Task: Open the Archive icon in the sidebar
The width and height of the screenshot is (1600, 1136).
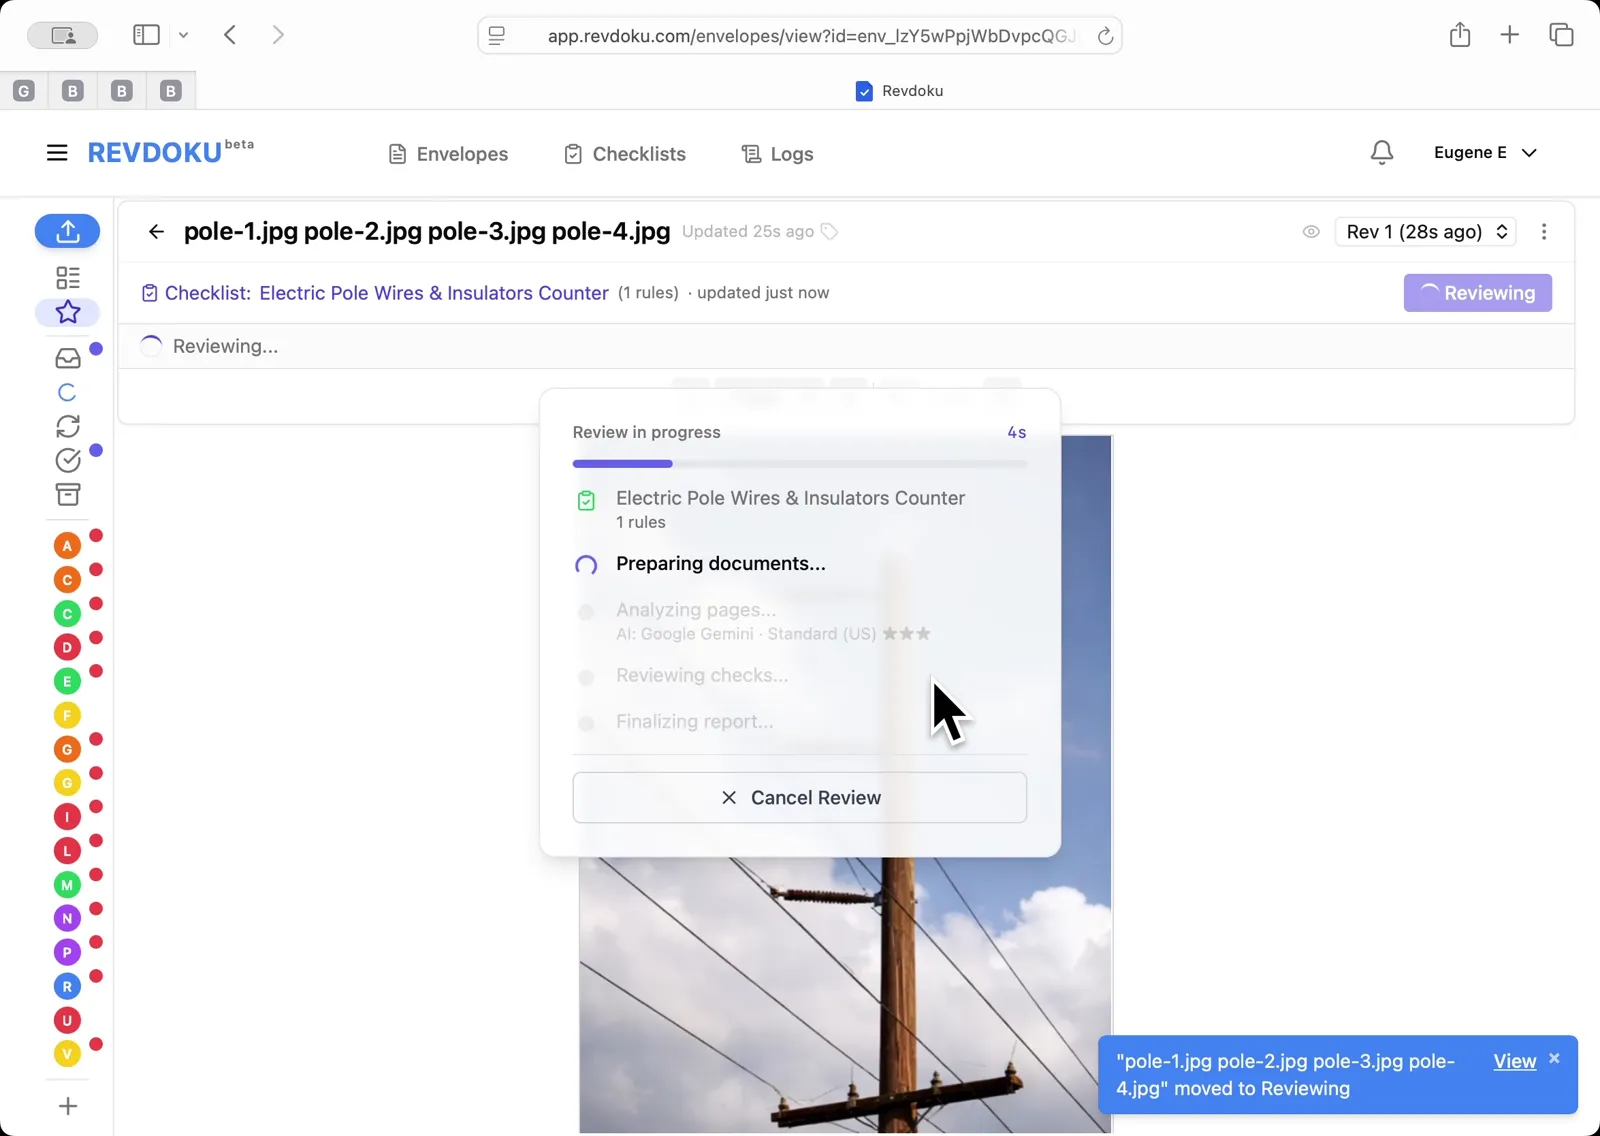Action: click(x=67, y=494)
